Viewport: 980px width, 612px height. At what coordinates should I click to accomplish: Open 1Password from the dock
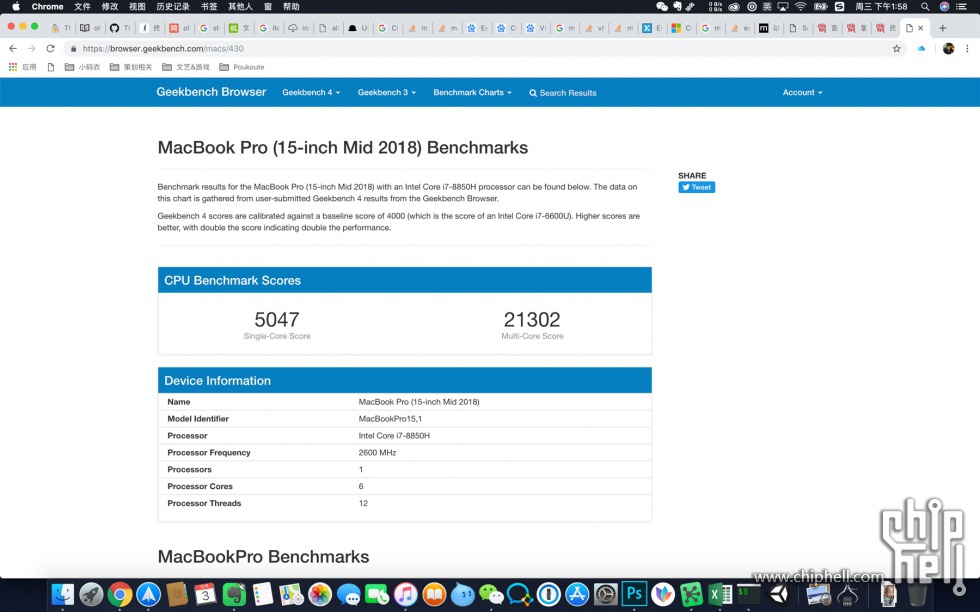tap(549, 594)
